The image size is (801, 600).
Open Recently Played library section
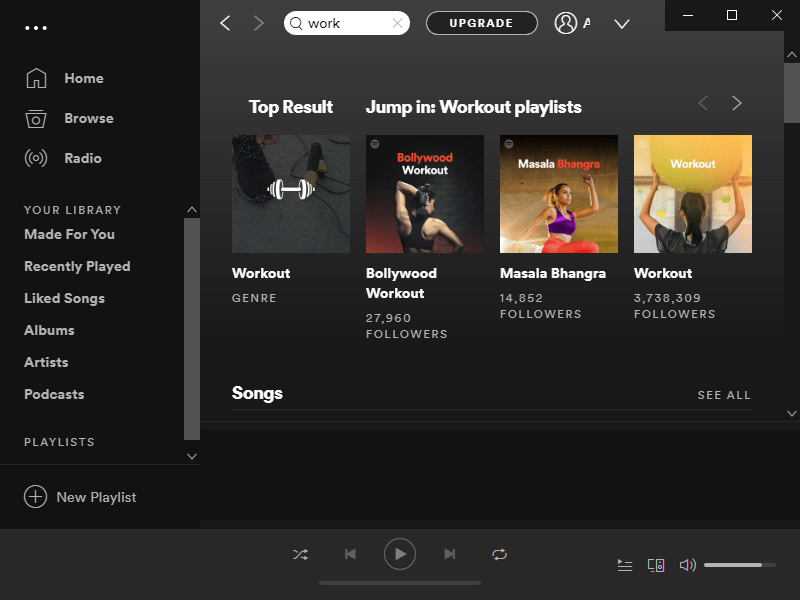click(77, 267)
